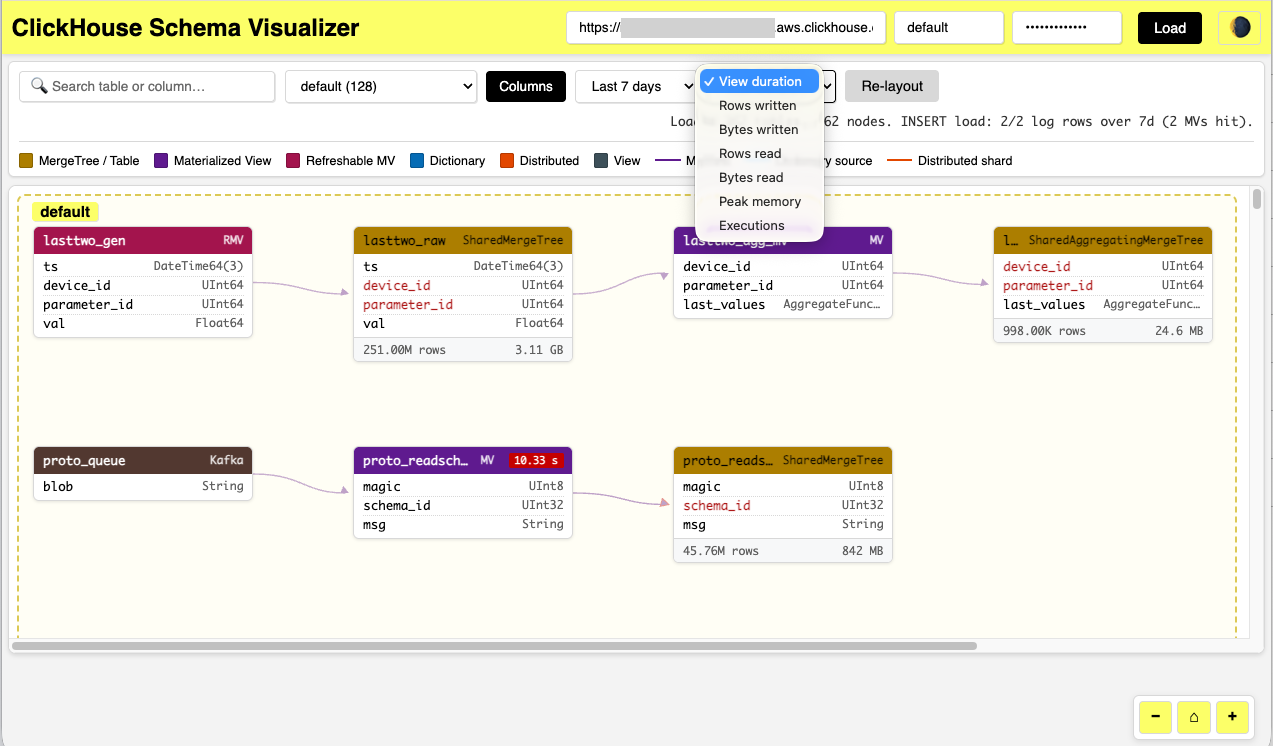Focus the username field with default
The image size is (1273, 746).
tap(949, 28)
